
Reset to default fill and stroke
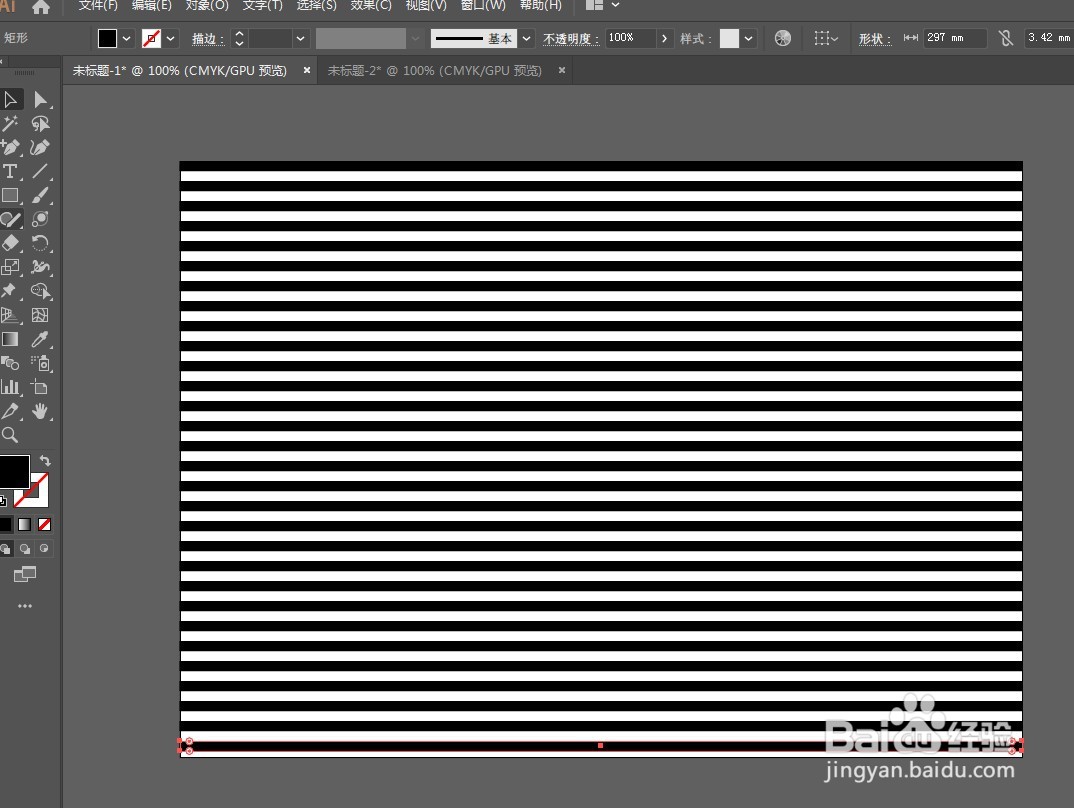pyautogui.click(x=3, y=501)
